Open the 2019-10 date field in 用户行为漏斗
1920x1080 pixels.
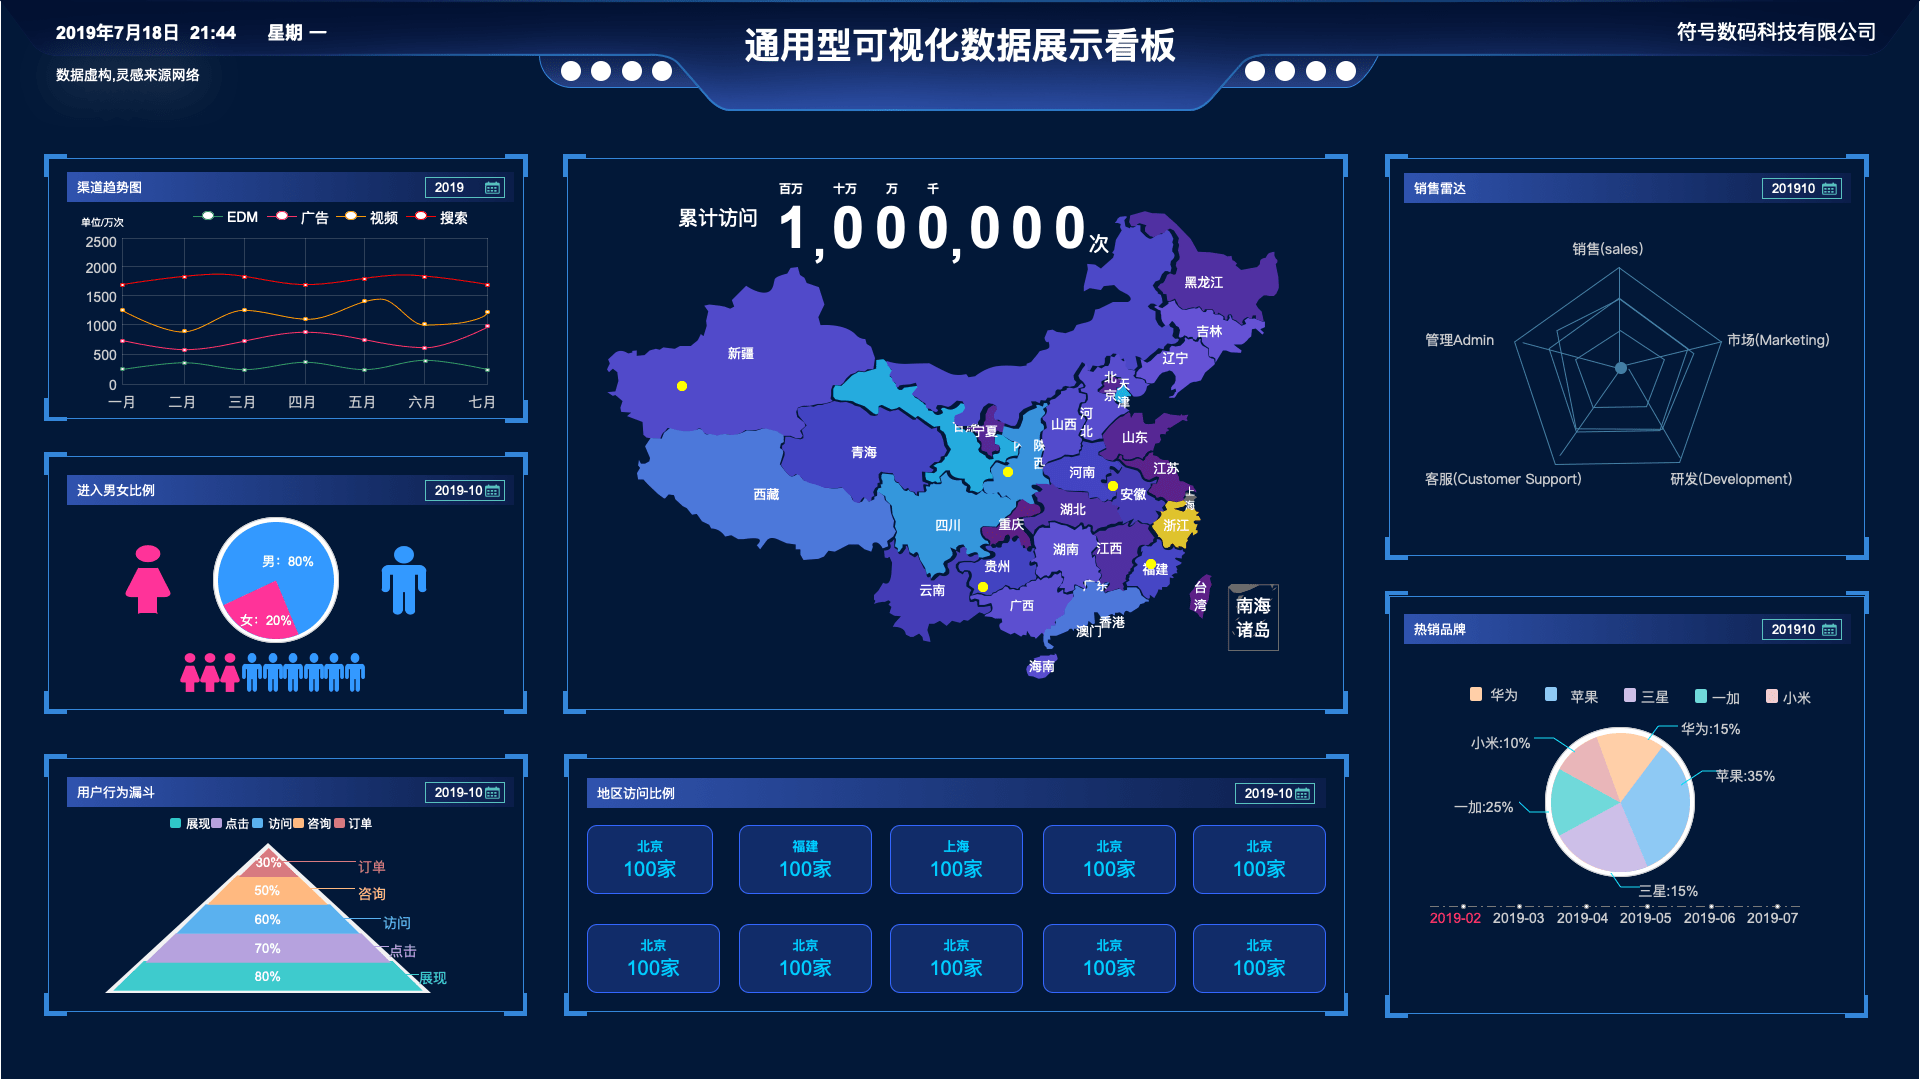tap(465, 793)
